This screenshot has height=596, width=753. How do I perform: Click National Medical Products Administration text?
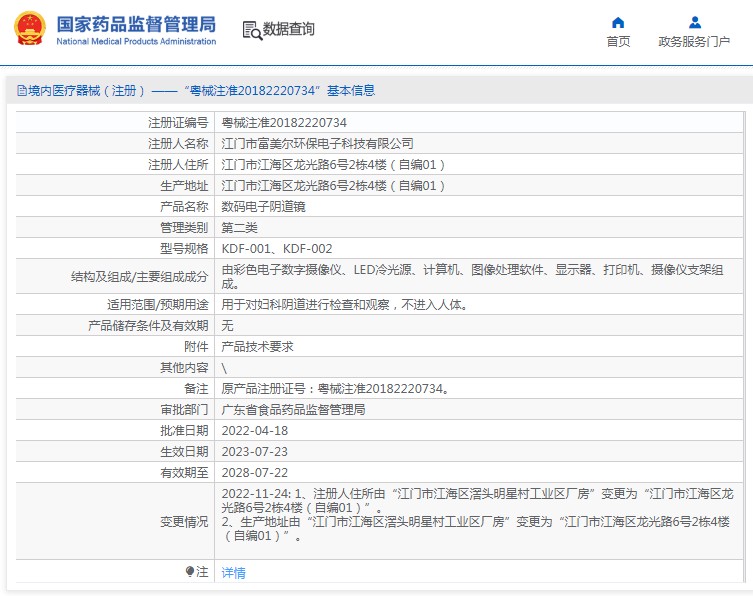coord(136,41)
